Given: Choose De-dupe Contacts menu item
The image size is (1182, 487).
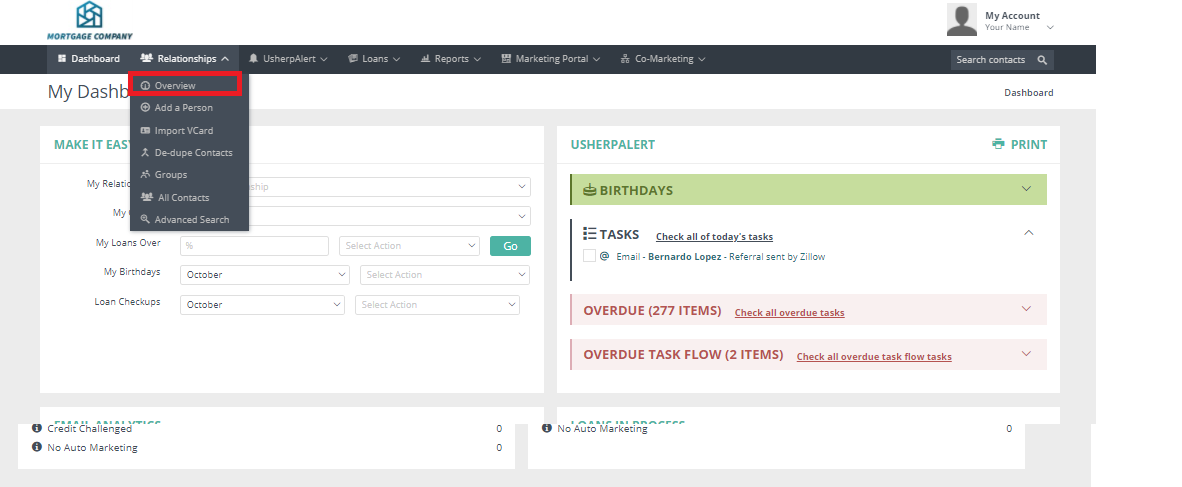Looking at the screenshot, I should point(192,153).
